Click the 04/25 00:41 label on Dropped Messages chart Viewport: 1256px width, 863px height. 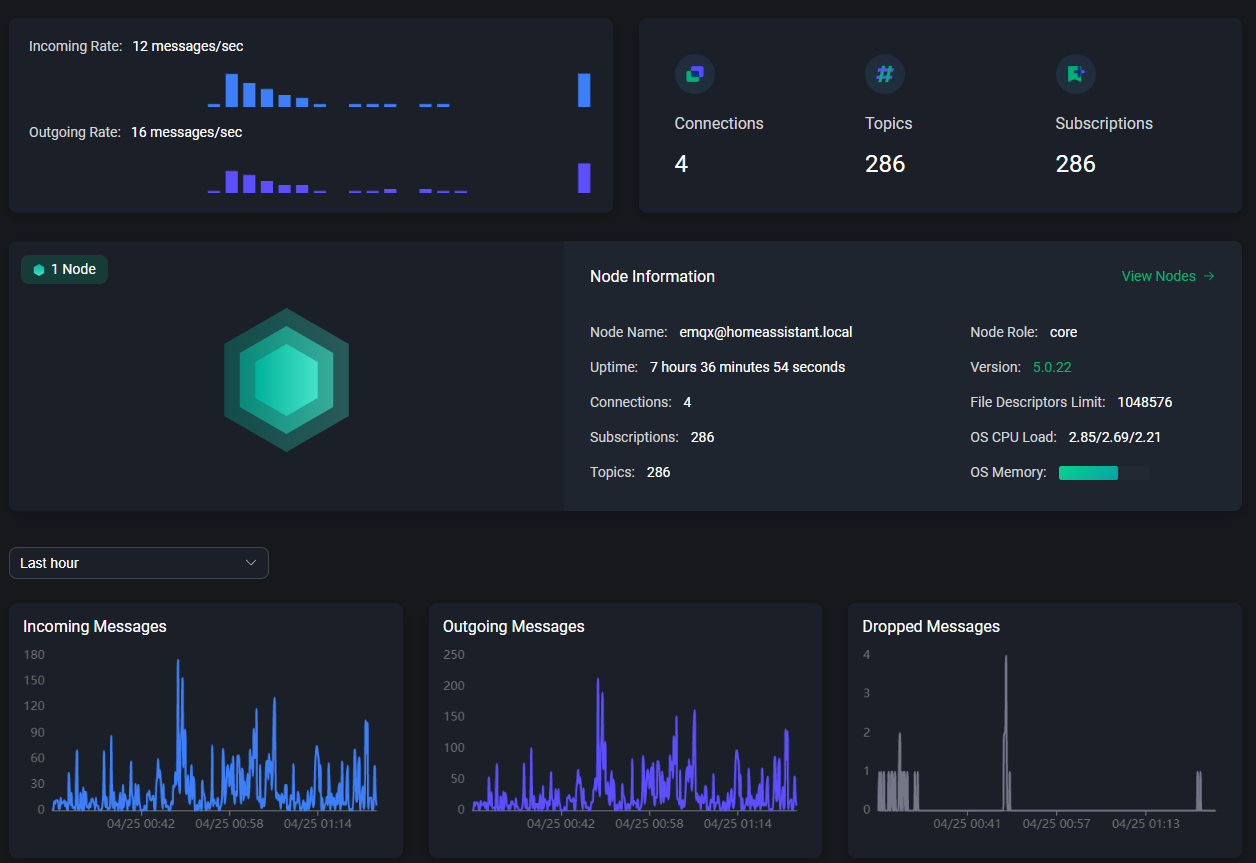tap(967, 824)
